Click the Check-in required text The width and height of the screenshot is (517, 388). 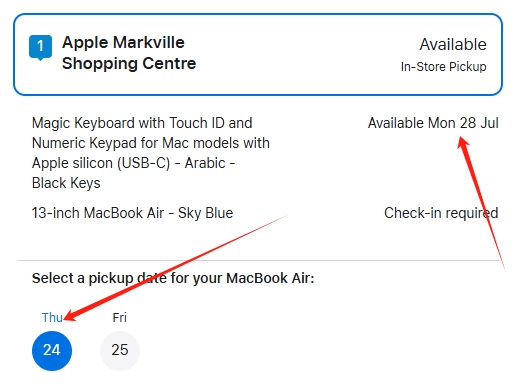click(x=441, y=213)
